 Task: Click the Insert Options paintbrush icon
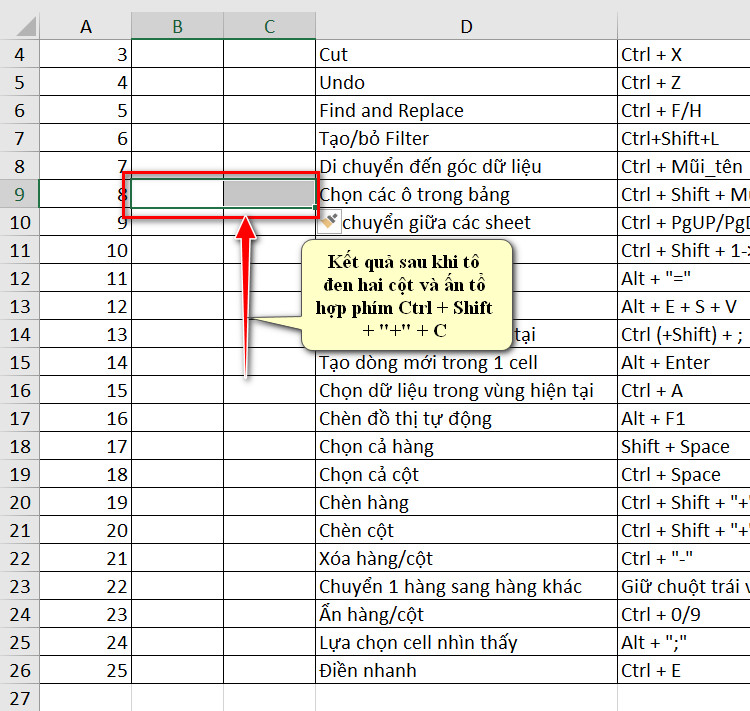coord(329,221)
